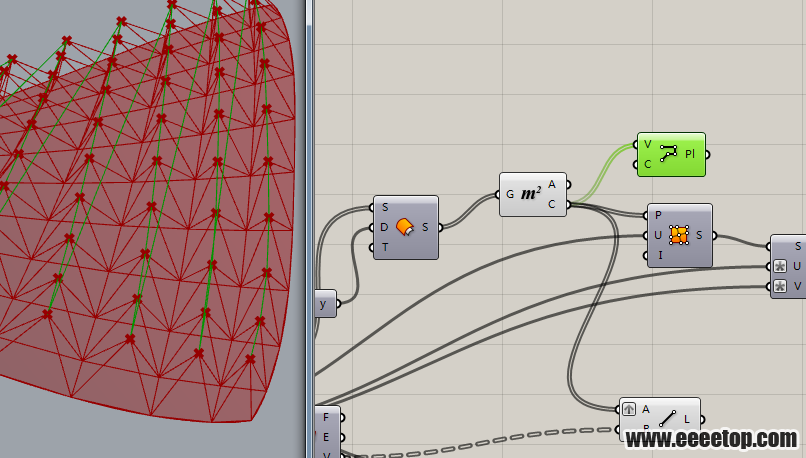Viewport: 806px width, 458px height.
Task: Click the S input of the right-edge component
Action: coord(798,246)
